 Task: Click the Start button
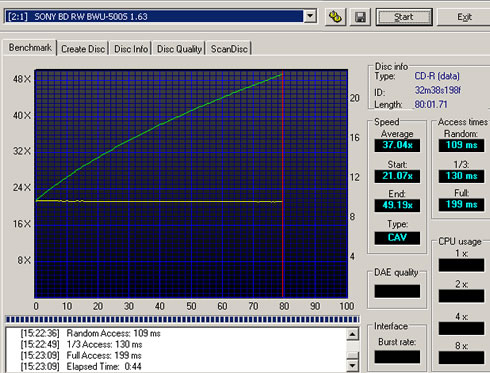pyautogui.click(x=404, y=17)
